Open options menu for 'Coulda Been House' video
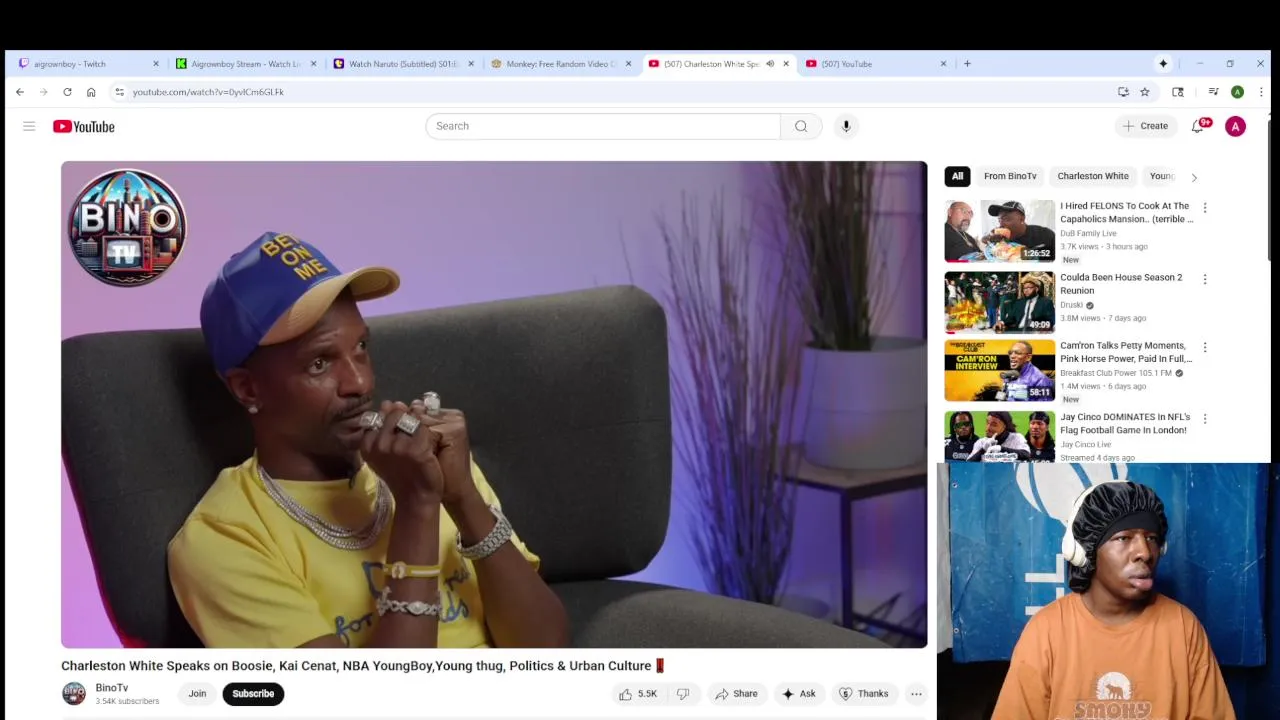Viewport: 1280px width, 720px height. (x=1205, y=279)
